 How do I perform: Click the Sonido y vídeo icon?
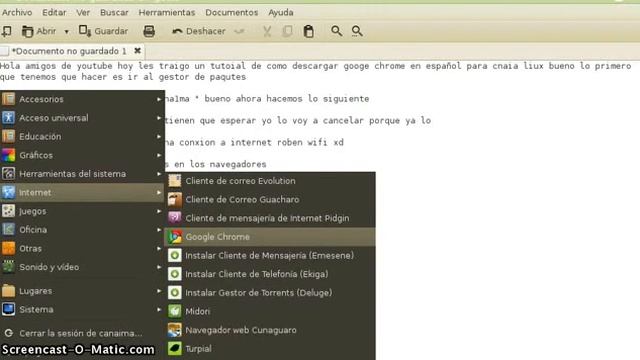(8, 267)
